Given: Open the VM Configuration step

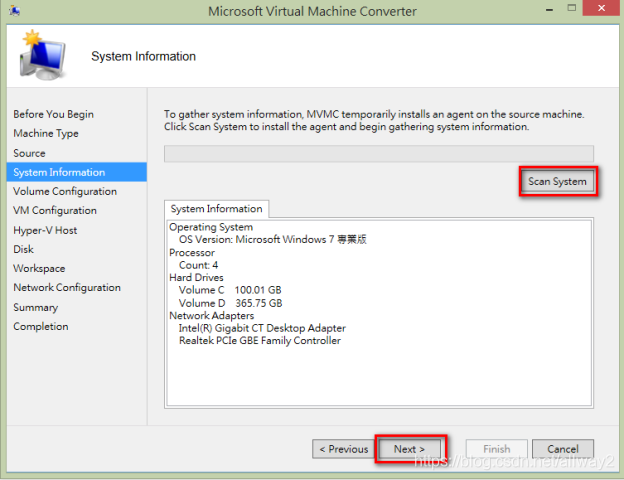Looking at the screenshot, I should (x=55, y=211).
